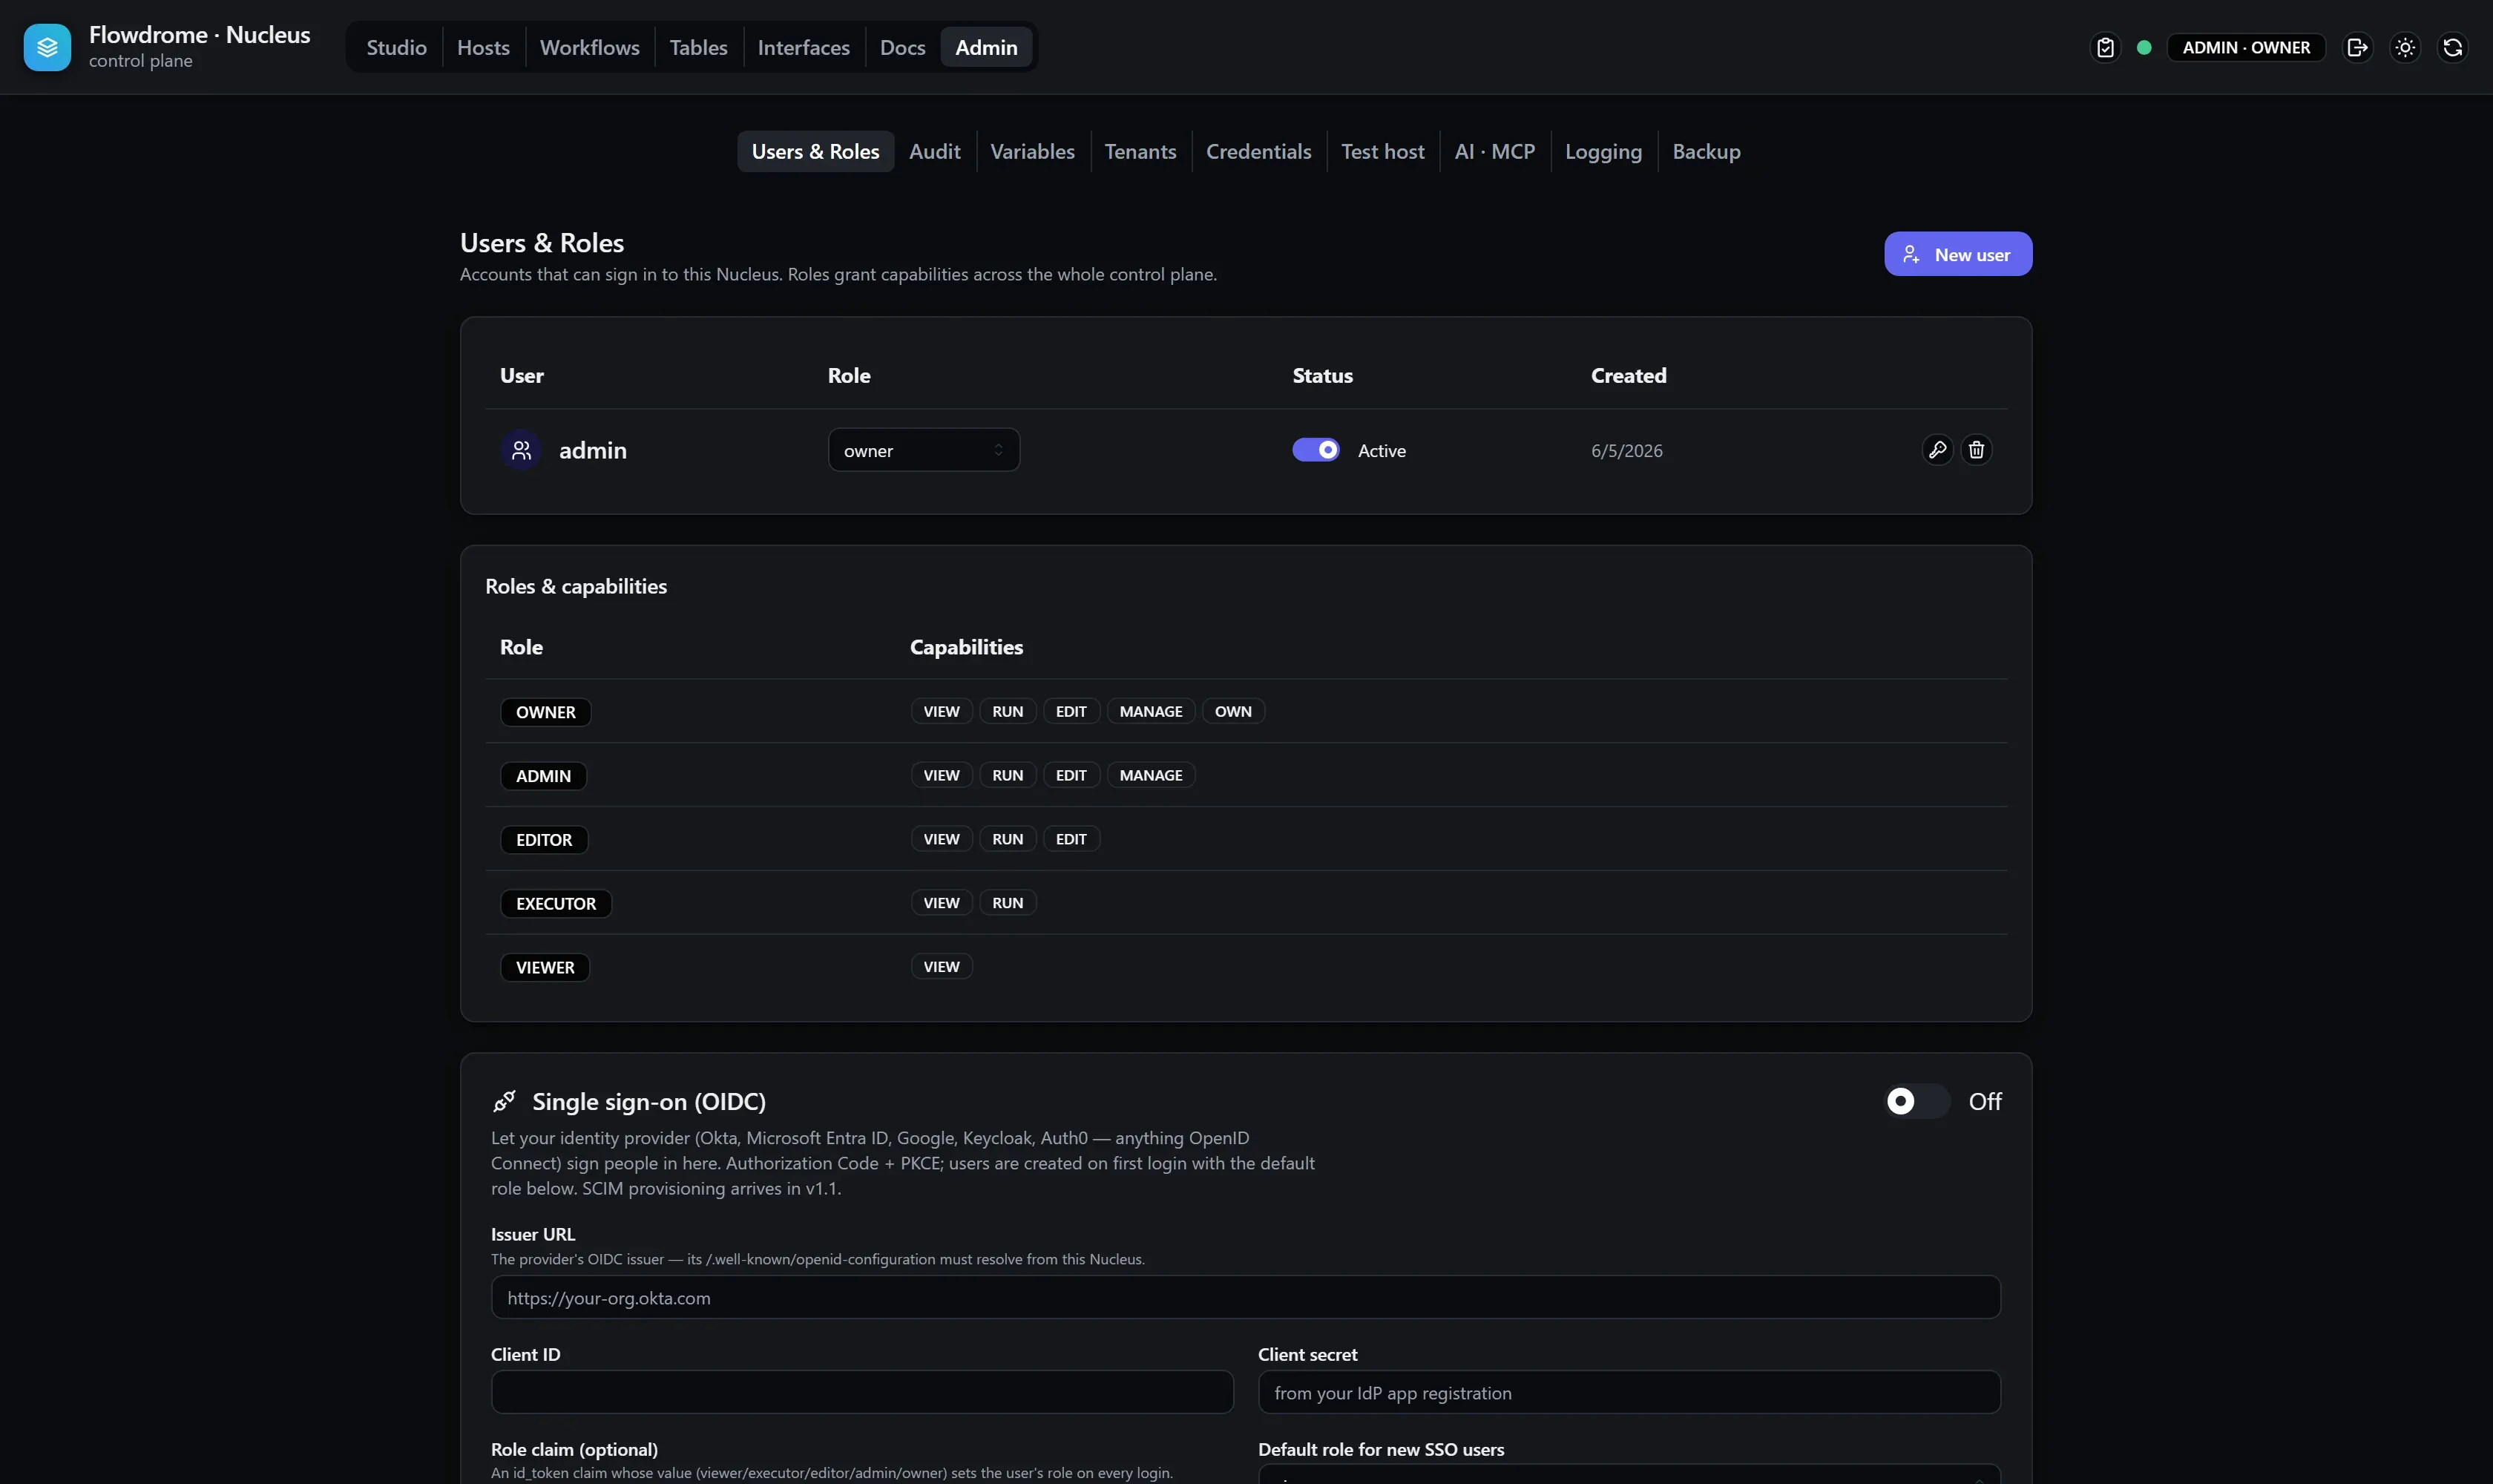The height and width of the screenshot is (1484, 2493).
Task: Click the admin user avatar icon
Action: click(521, 450)
